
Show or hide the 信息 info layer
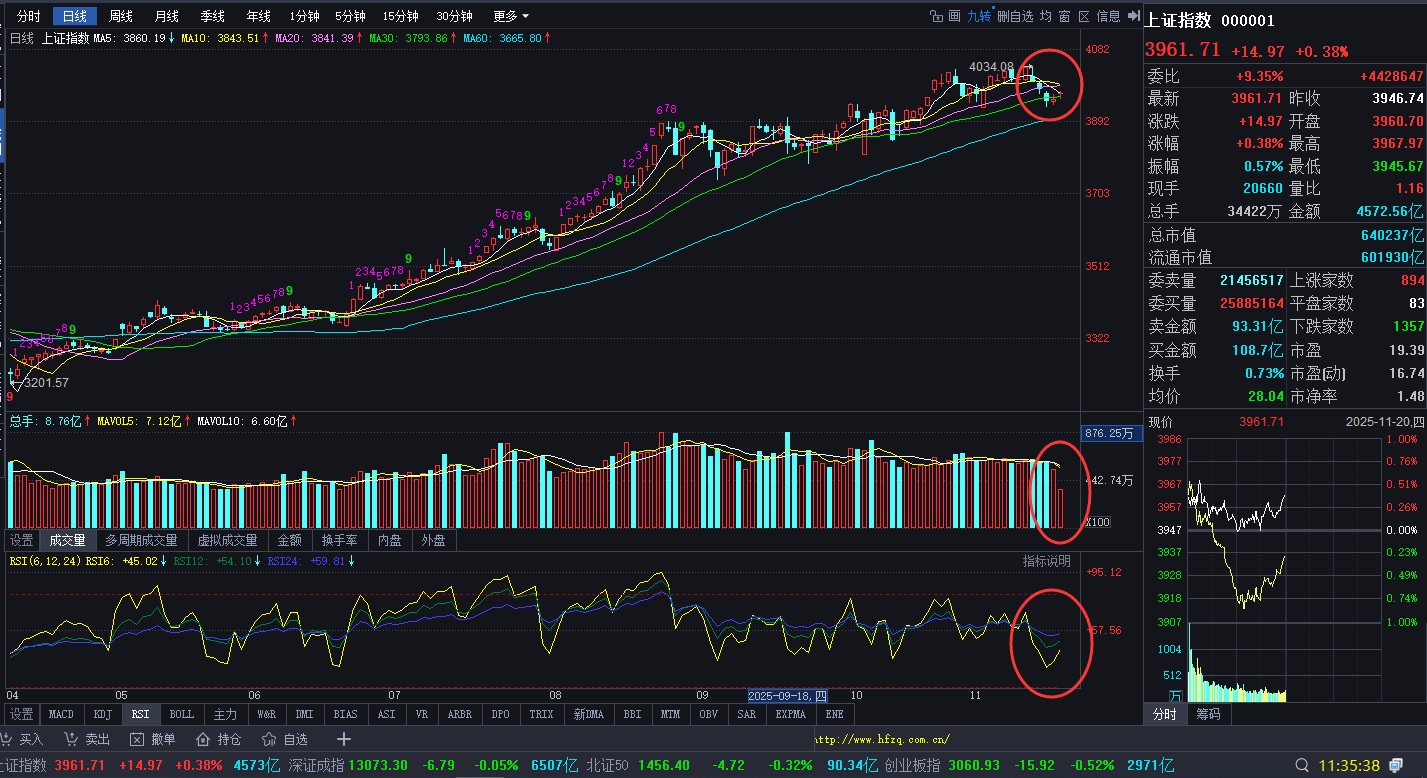click(x=1108, y=16)
